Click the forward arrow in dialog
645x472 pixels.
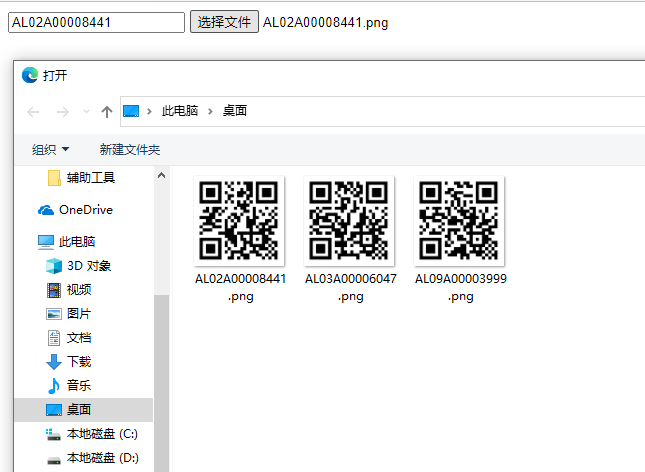(63, 112)
